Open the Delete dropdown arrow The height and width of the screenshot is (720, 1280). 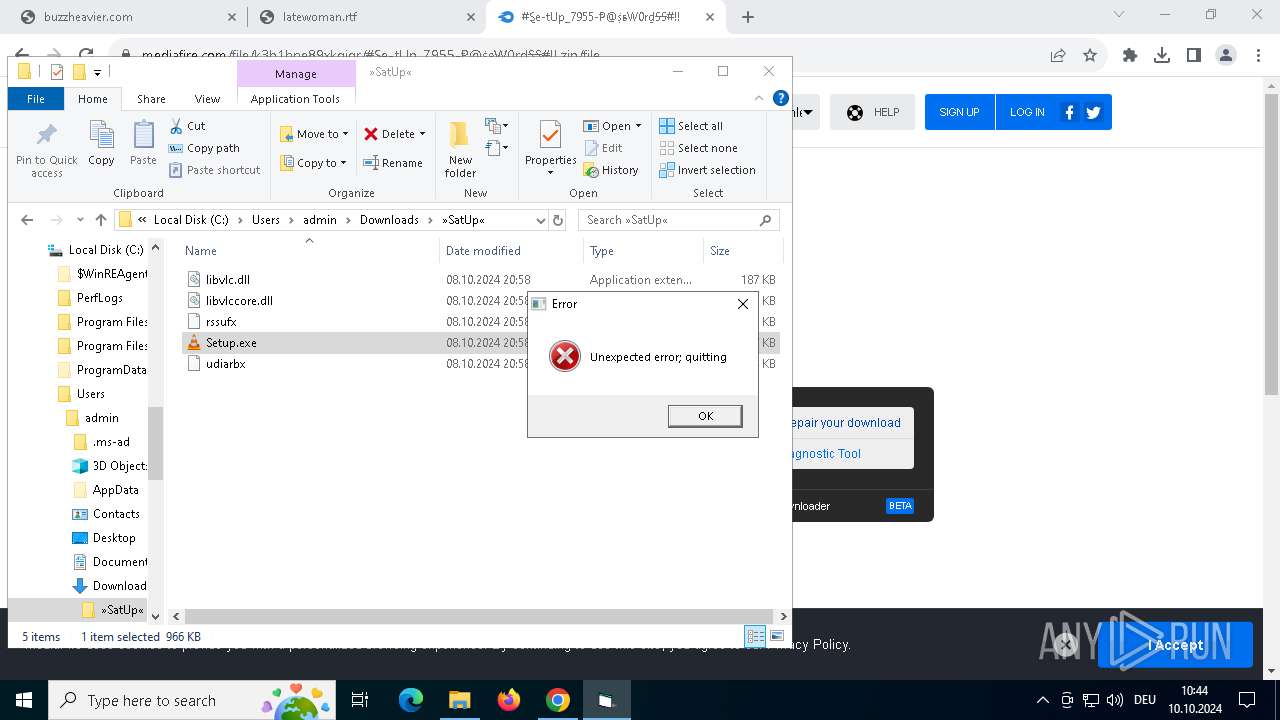(422, 134)
